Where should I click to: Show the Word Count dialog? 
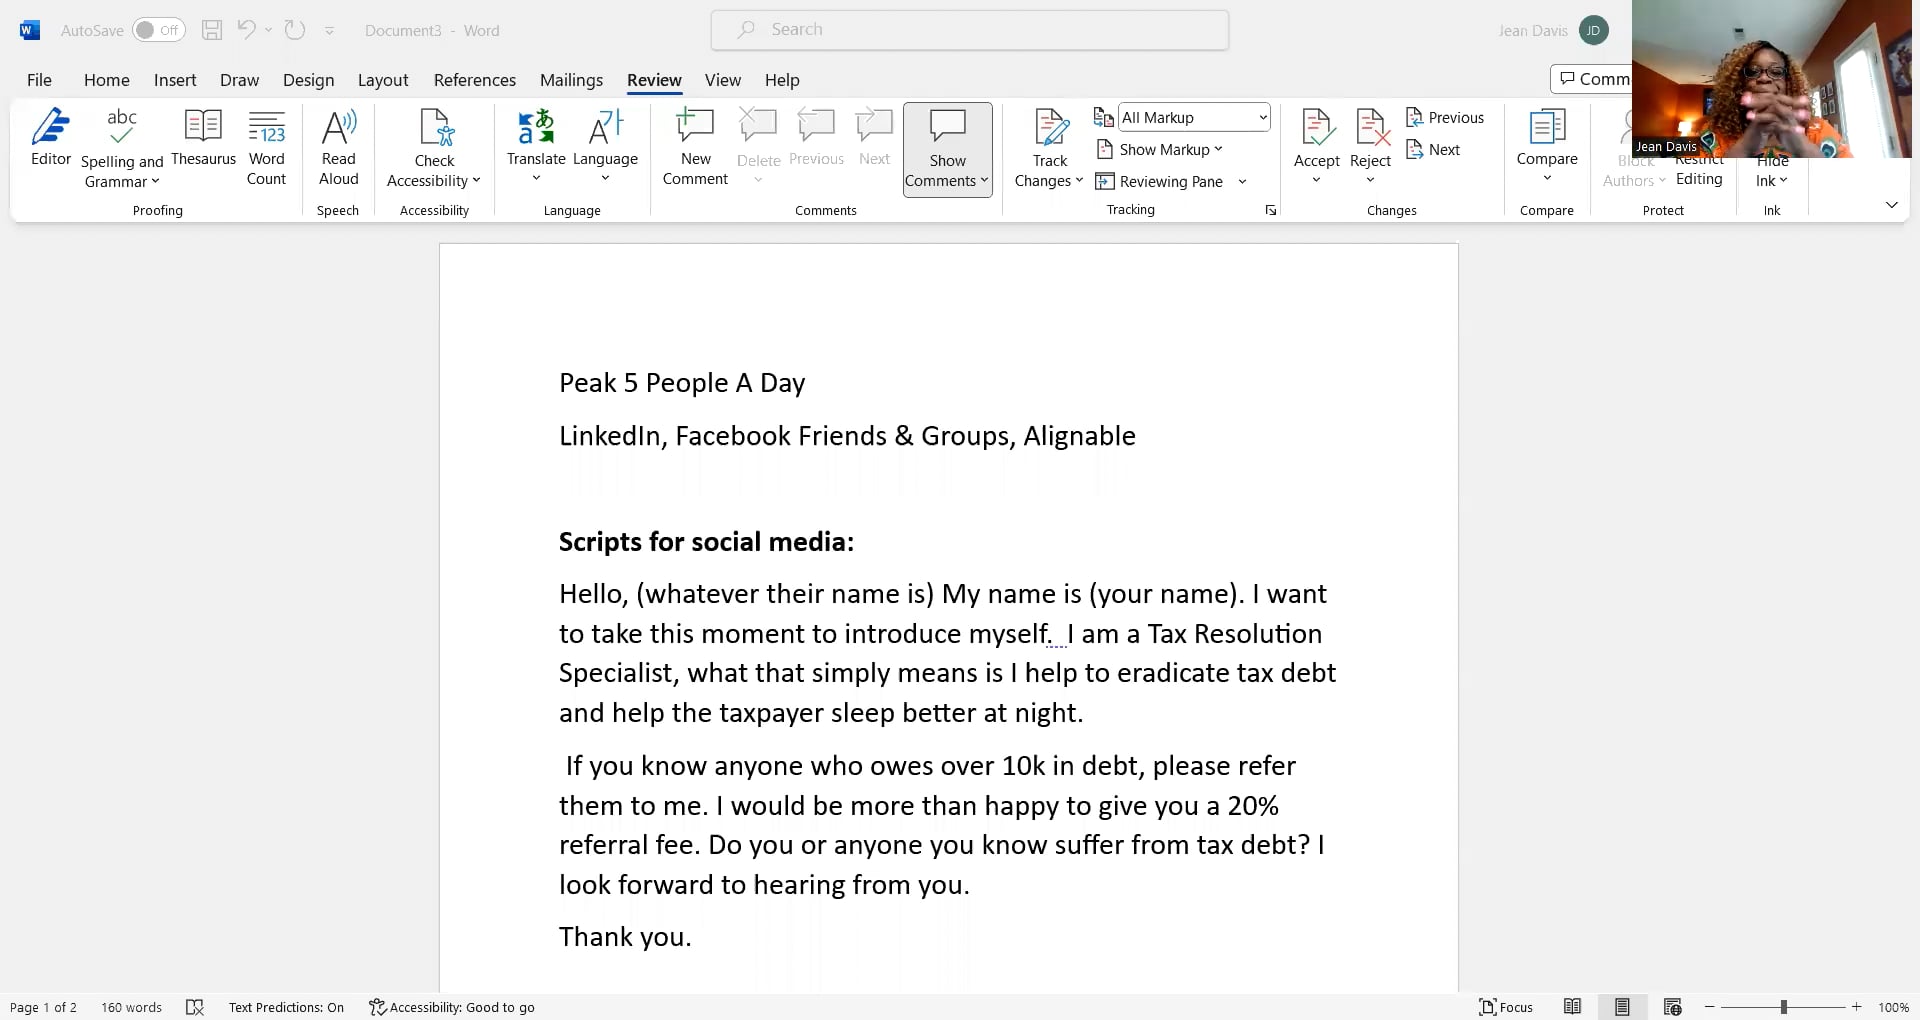[x=266, y=148]
